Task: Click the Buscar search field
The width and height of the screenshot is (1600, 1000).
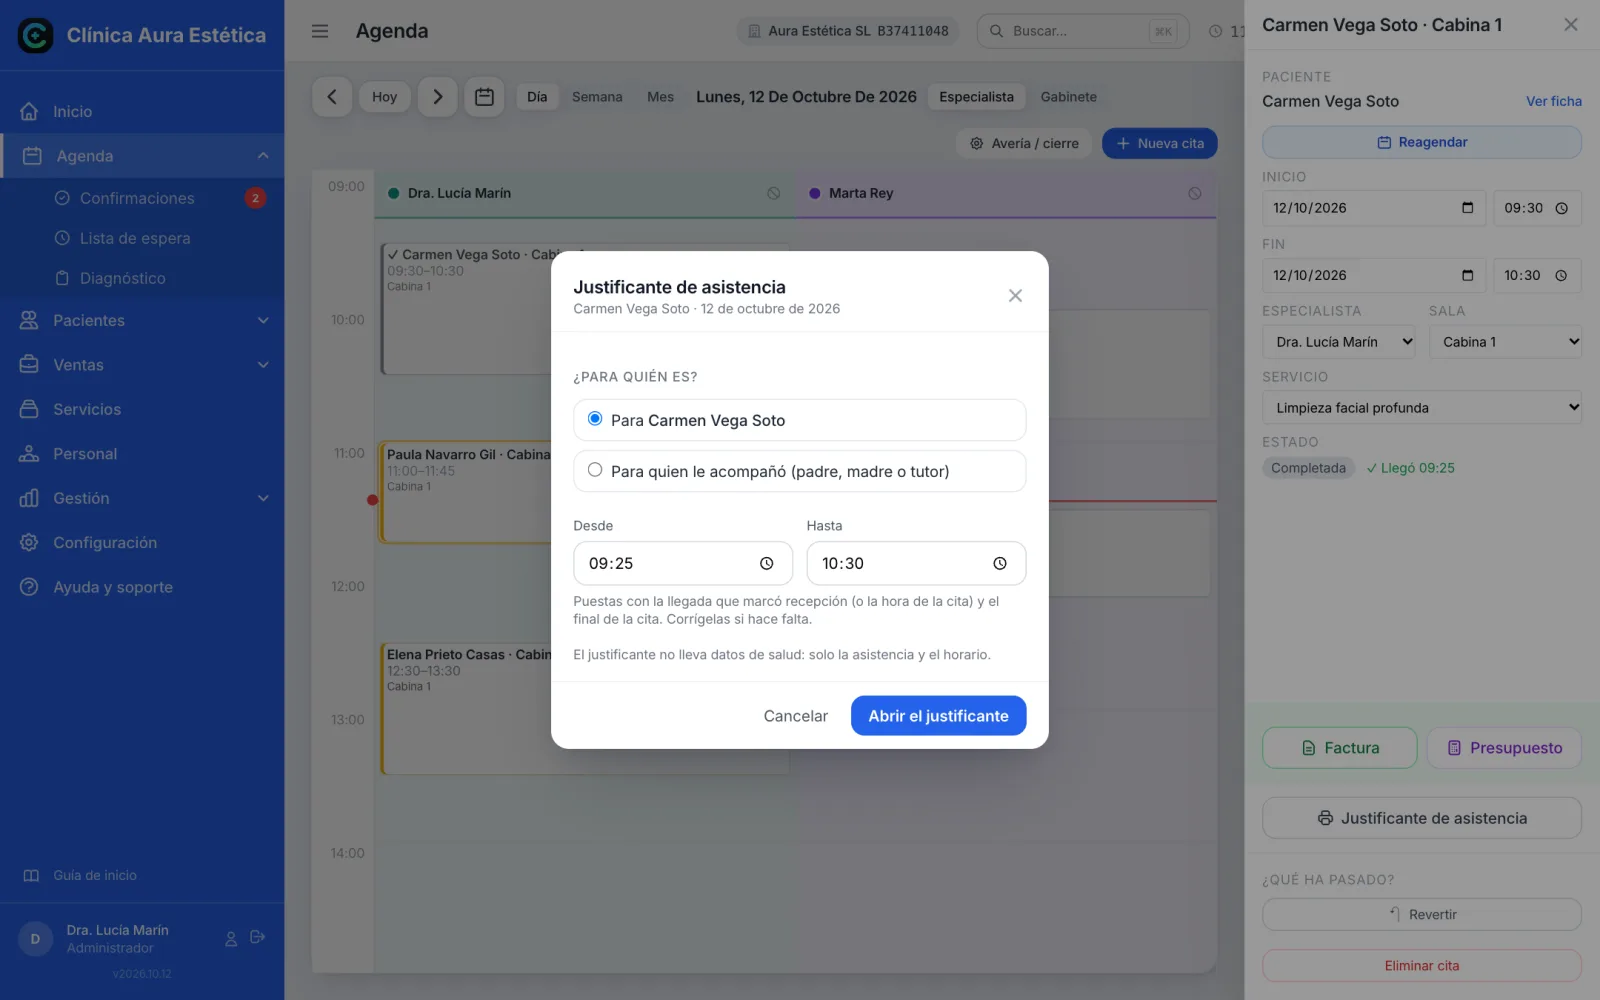Action: 1083,31
